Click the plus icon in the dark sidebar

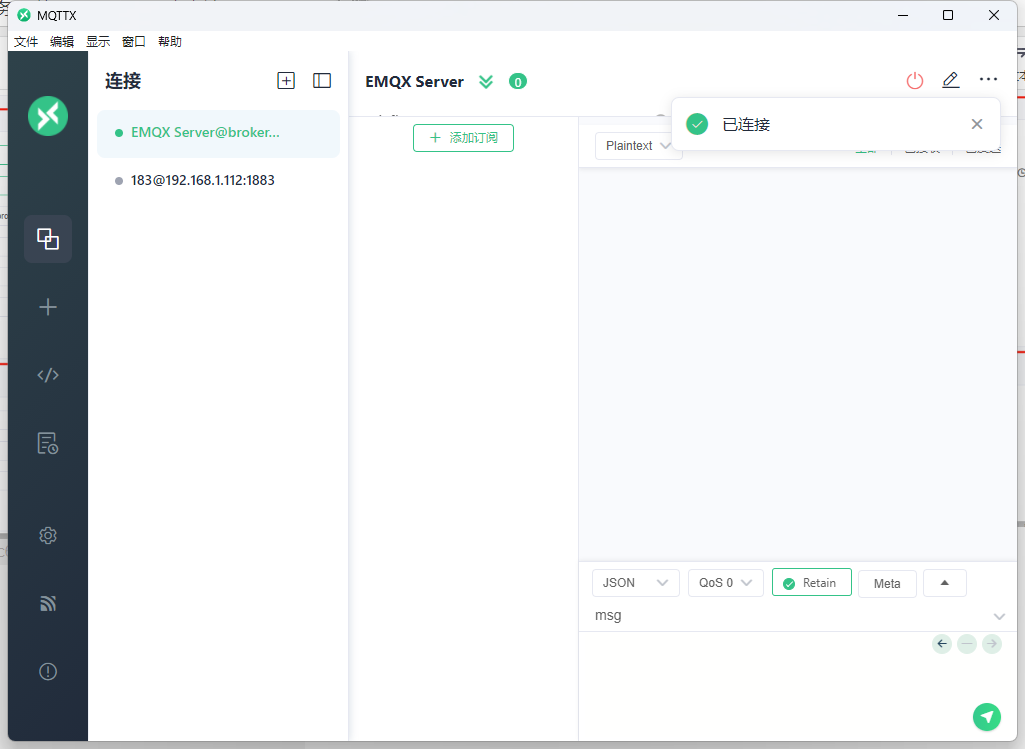click(48, 307)
